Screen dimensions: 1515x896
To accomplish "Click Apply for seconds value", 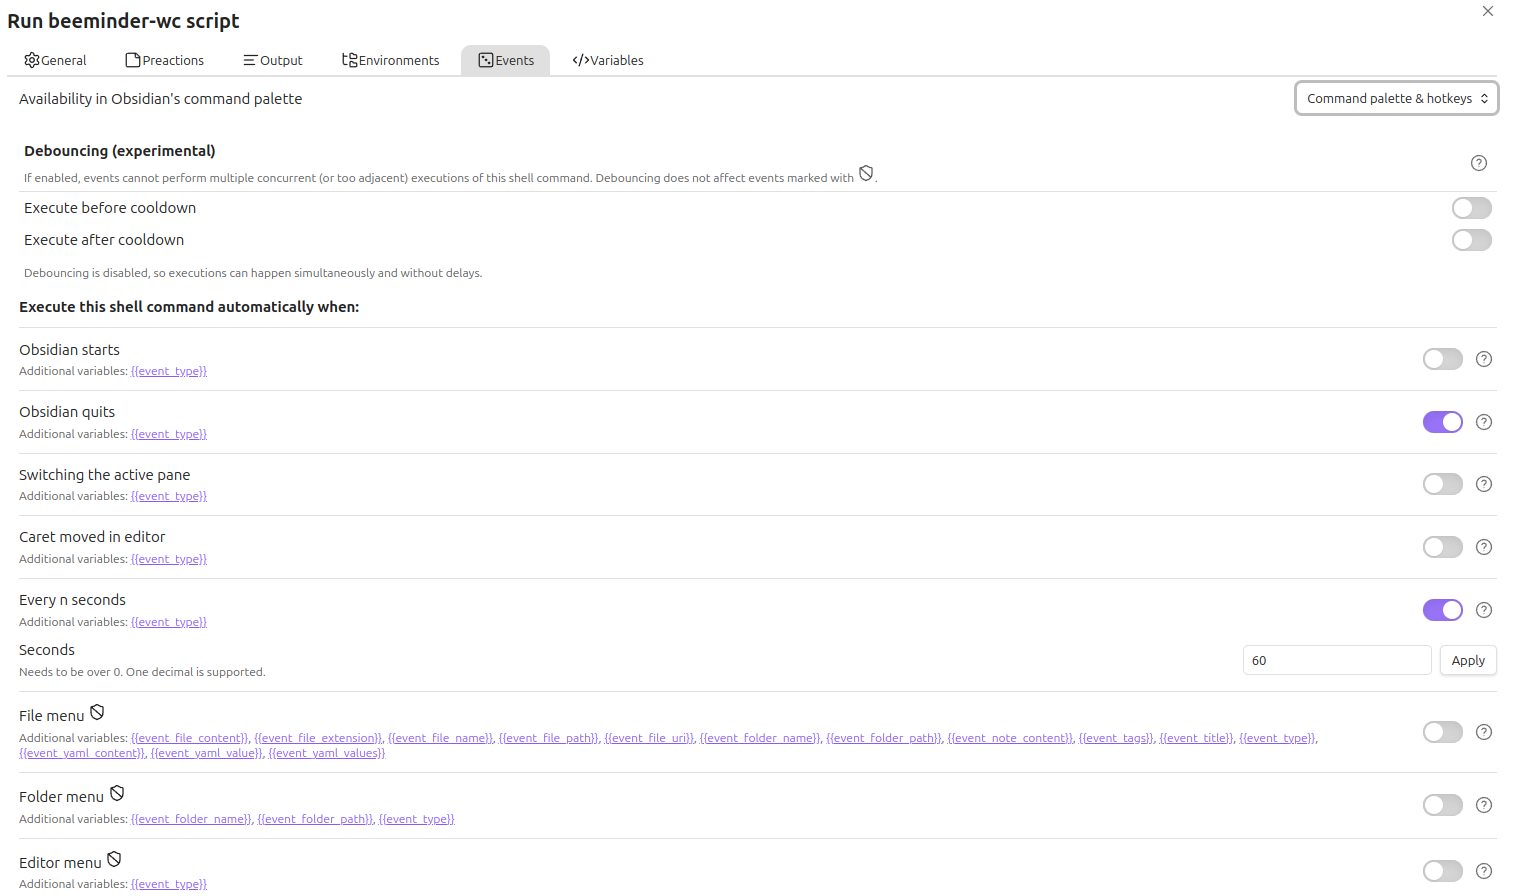I will point(1468,660).
